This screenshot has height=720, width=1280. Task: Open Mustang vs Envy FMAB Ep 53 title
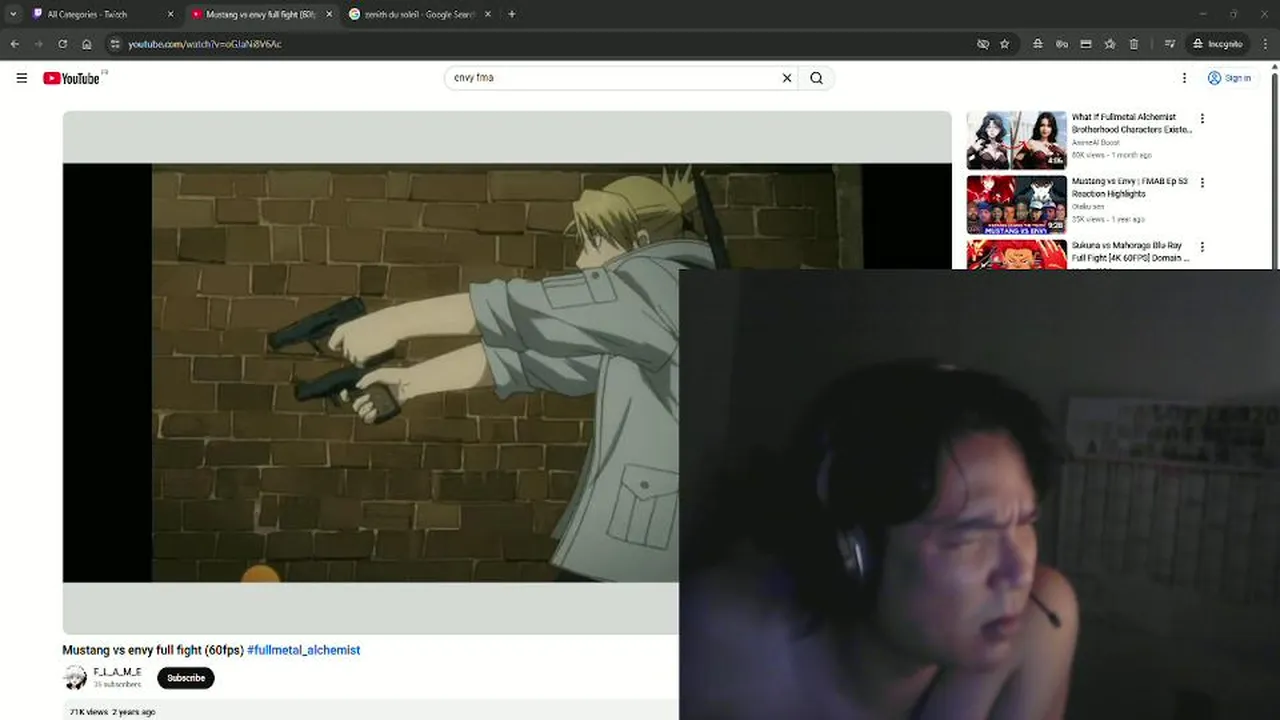click(1129, 188)
